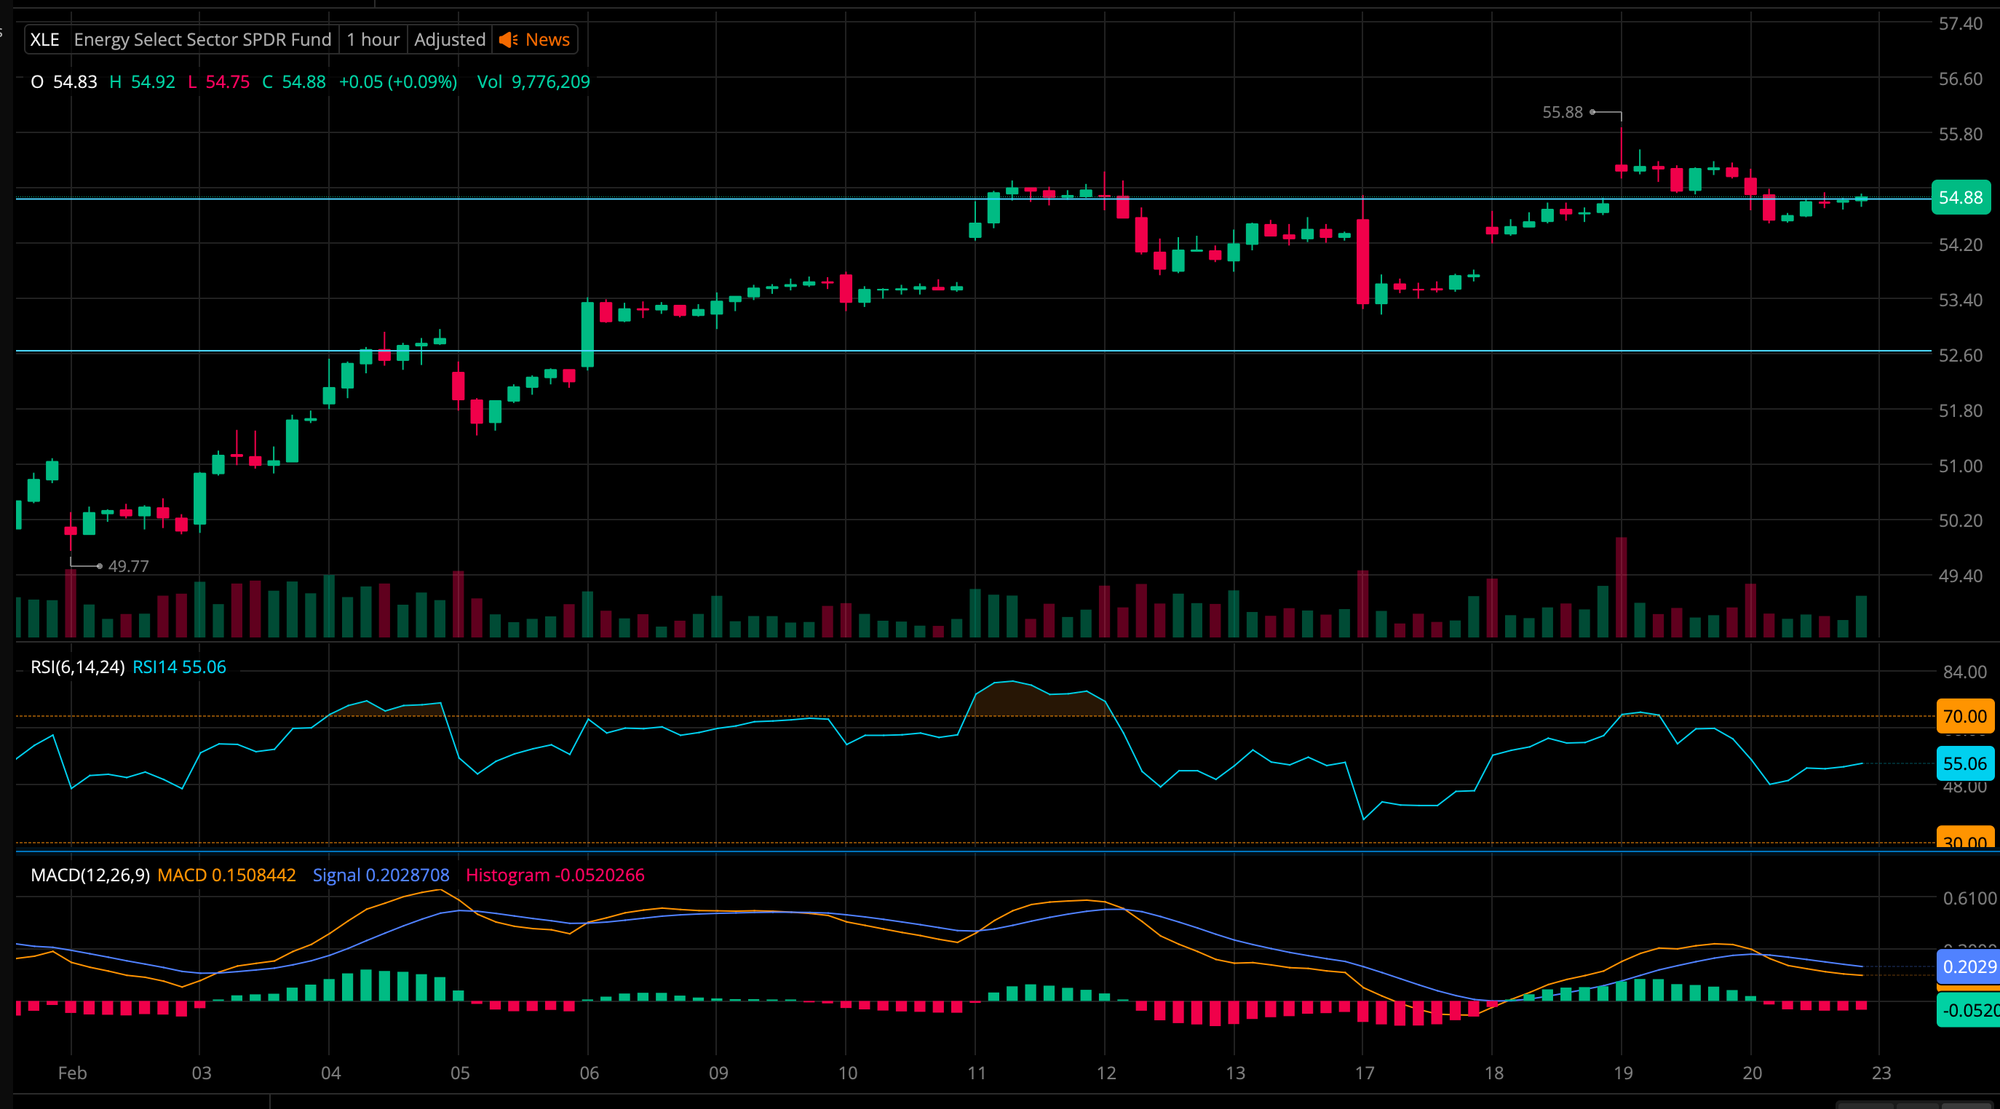This screenshot has width=2000, height=1109.
Task: Click the Histogram -0.0520266 legend entry
Action: click(555, 875)
